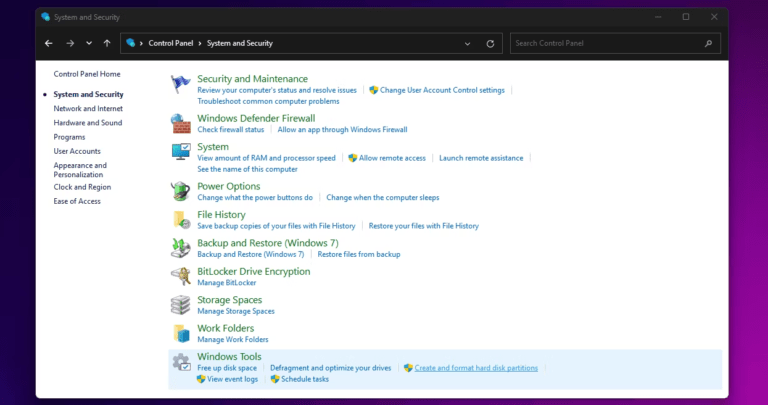The width and height of the screenshot is (768, 405).
Task: Select Network and Internet in the sidebar
Action: click(x=88, y=108)
